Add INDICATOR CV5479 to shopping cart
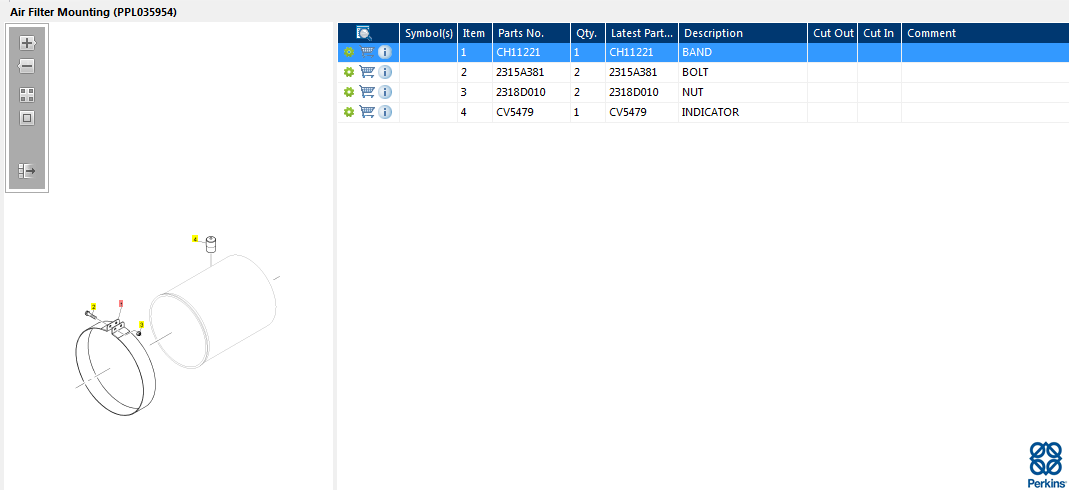Screen dimensions: 1069x490 [x=367, y=112]
